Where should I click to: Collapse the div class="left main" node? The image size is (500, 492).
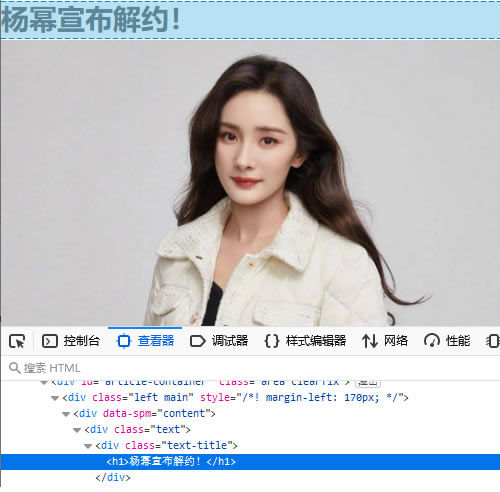[55, 398]
